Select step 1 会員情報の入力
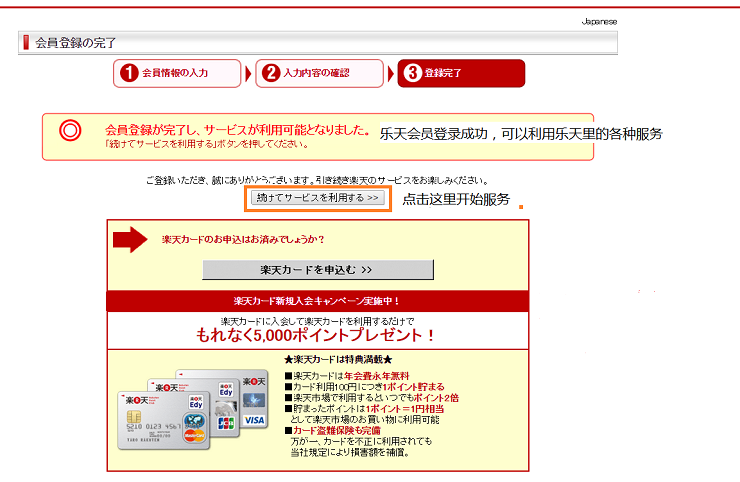Screen dimensions: 740x482 177,73
